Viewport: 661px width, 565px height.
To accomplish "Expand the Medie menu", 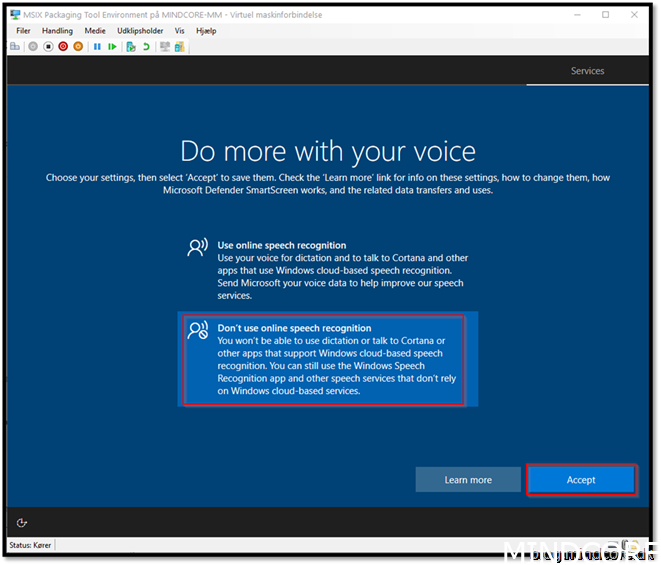I will pos(95,31).
